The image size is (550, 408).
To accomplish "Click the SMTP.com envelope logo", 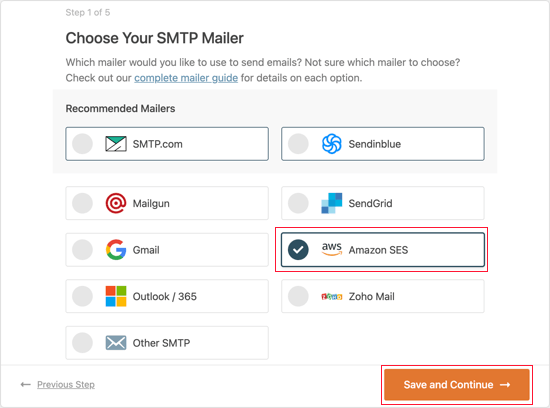I will [116, 144].
